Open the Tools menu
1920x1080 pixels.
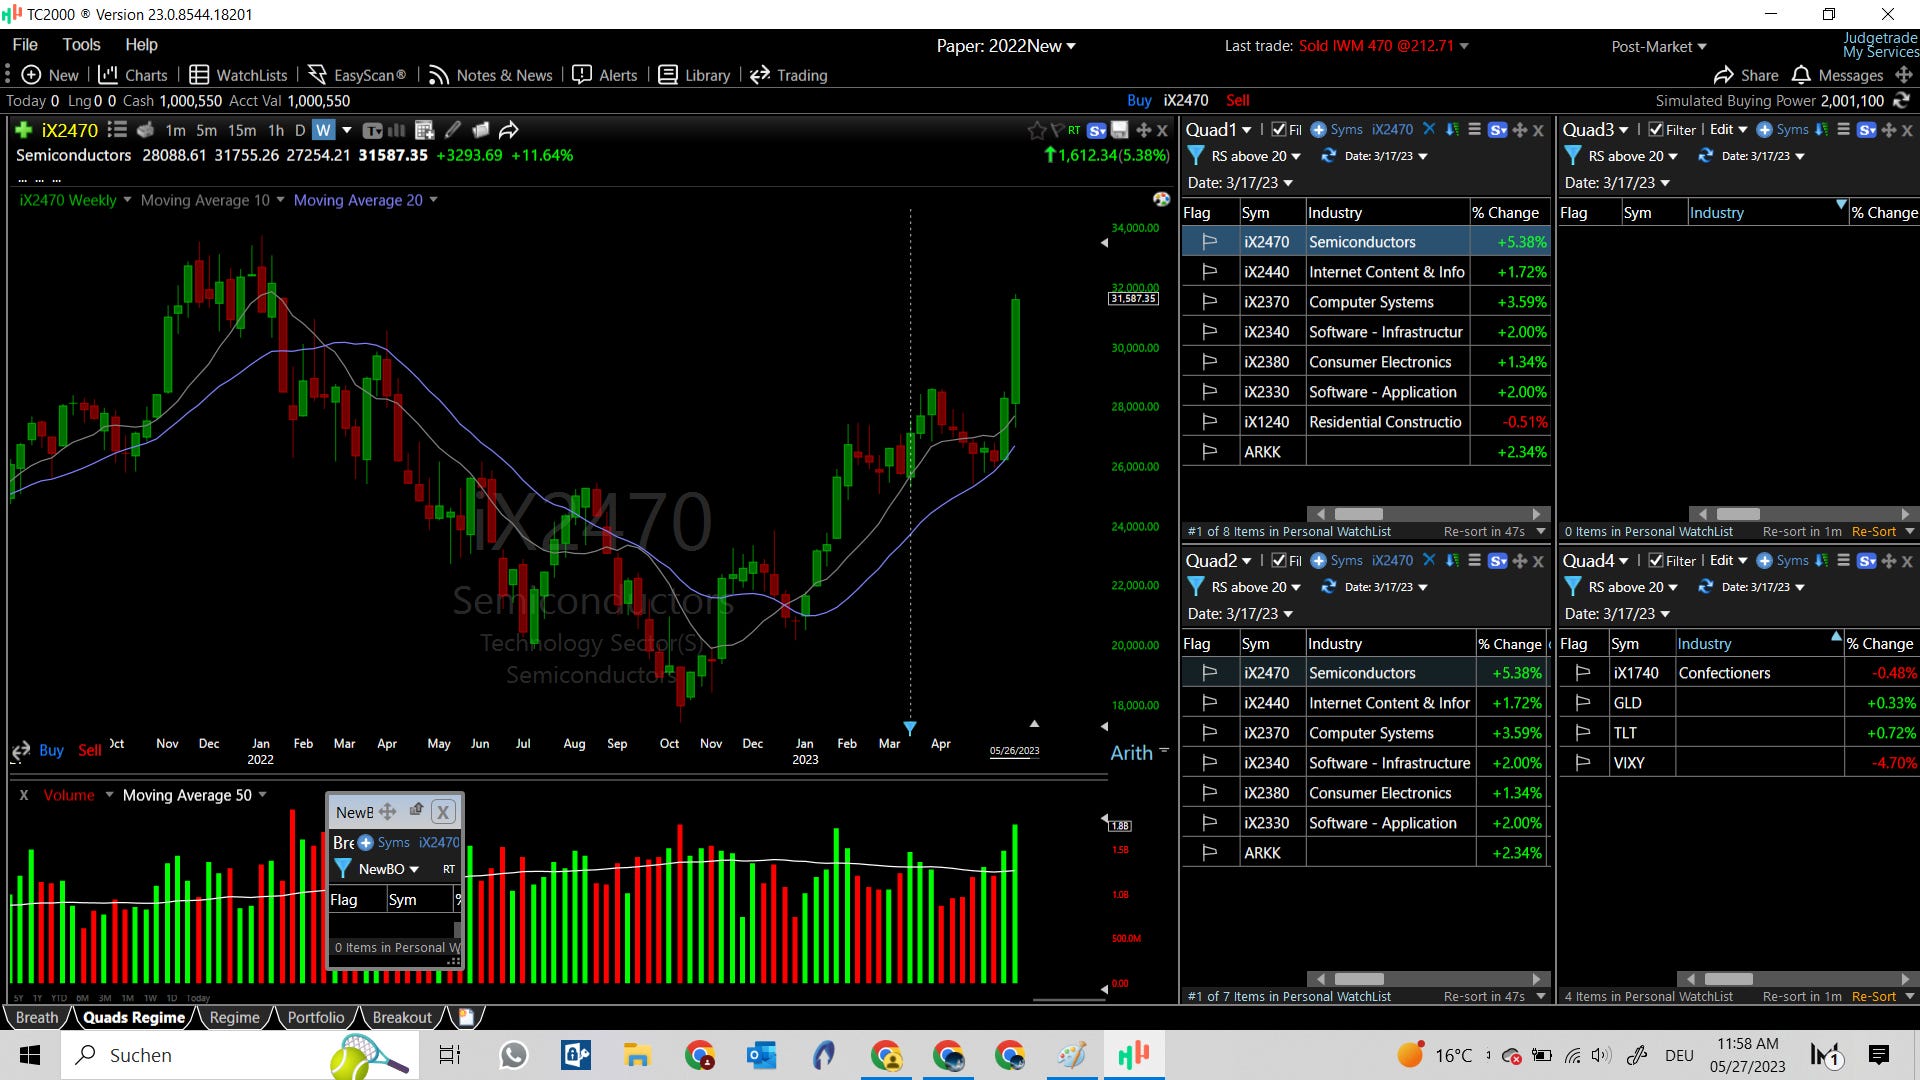tap(81, 45)
